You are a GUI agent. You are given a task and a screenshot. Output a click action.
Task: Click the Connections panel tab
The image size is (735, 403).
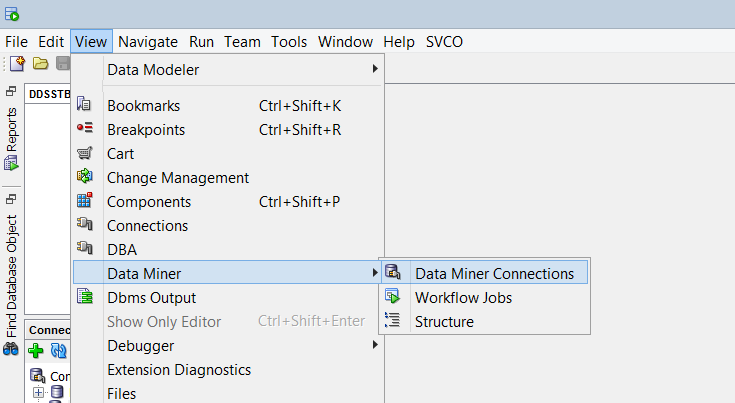49,330
